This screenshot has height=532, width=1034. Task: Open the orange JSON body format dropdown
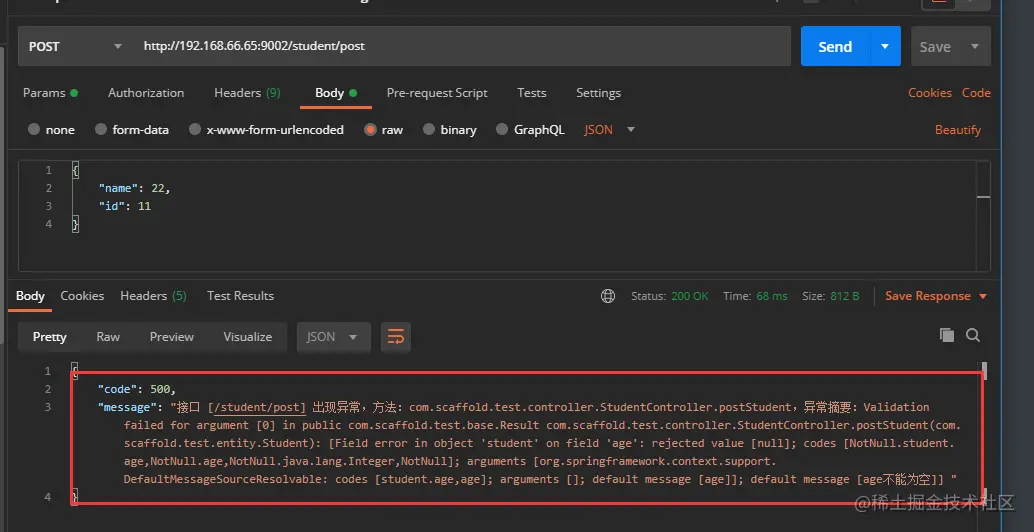pyautogui.click(x=609, y=130)
